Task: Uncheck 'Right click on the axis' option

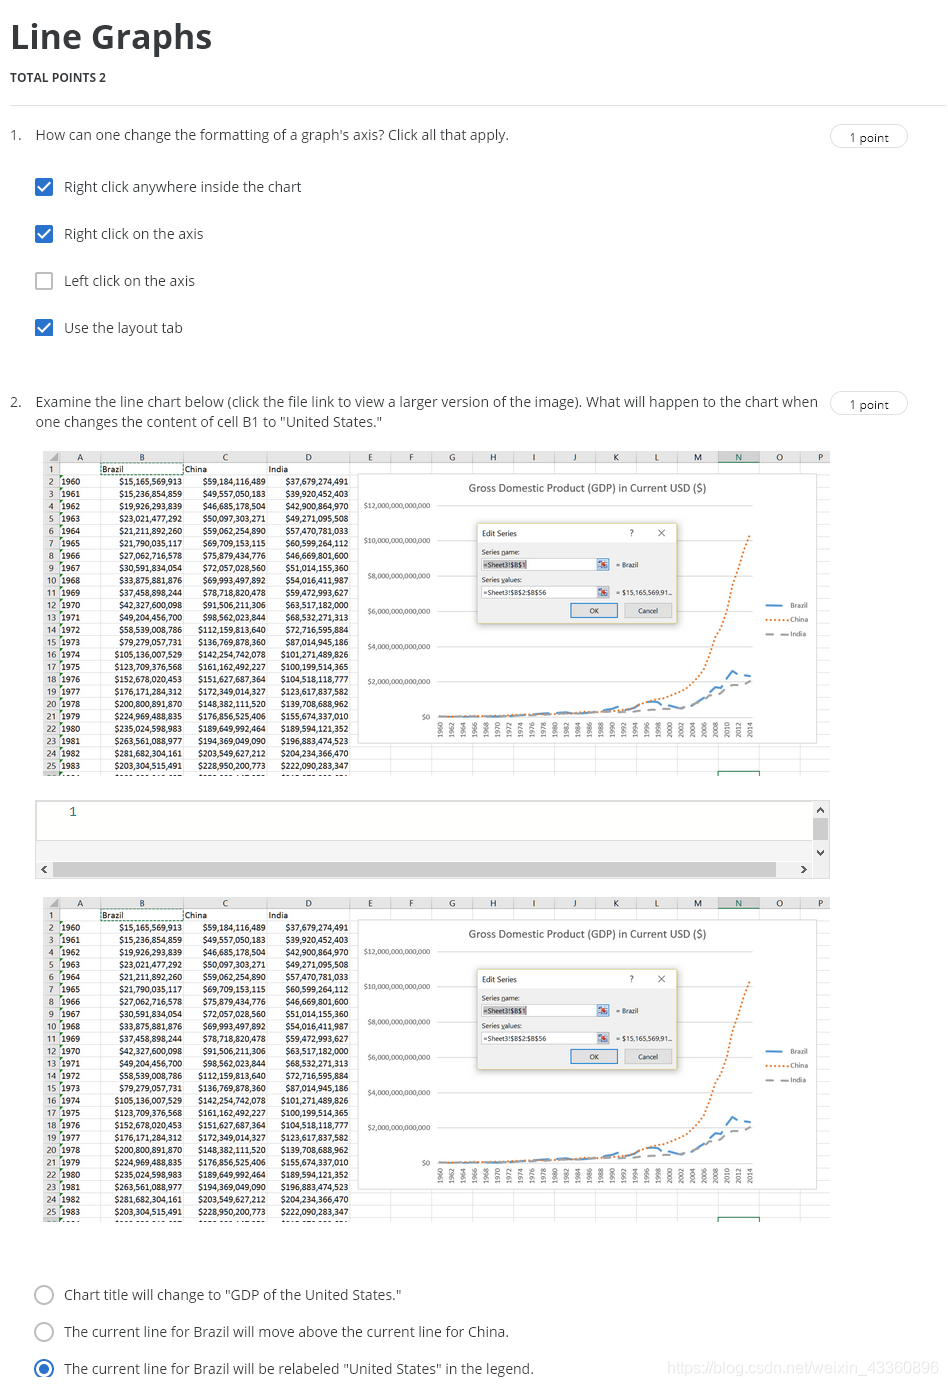Action: click(44, 234)
